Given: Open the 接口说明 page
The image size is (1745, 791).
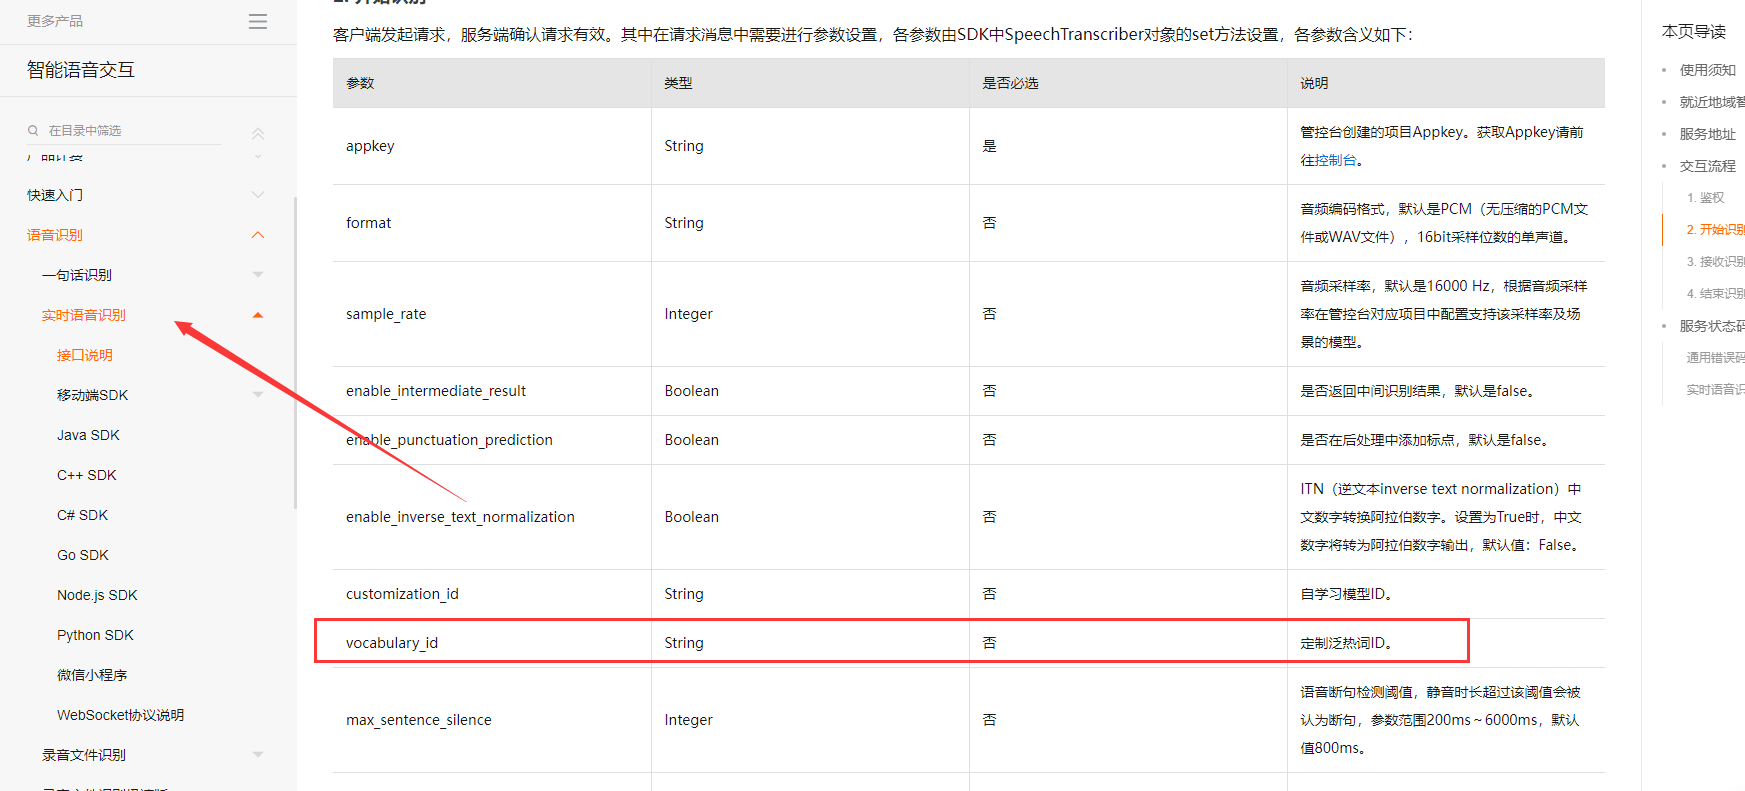Looking at the screenshot, I should (85, 355).
